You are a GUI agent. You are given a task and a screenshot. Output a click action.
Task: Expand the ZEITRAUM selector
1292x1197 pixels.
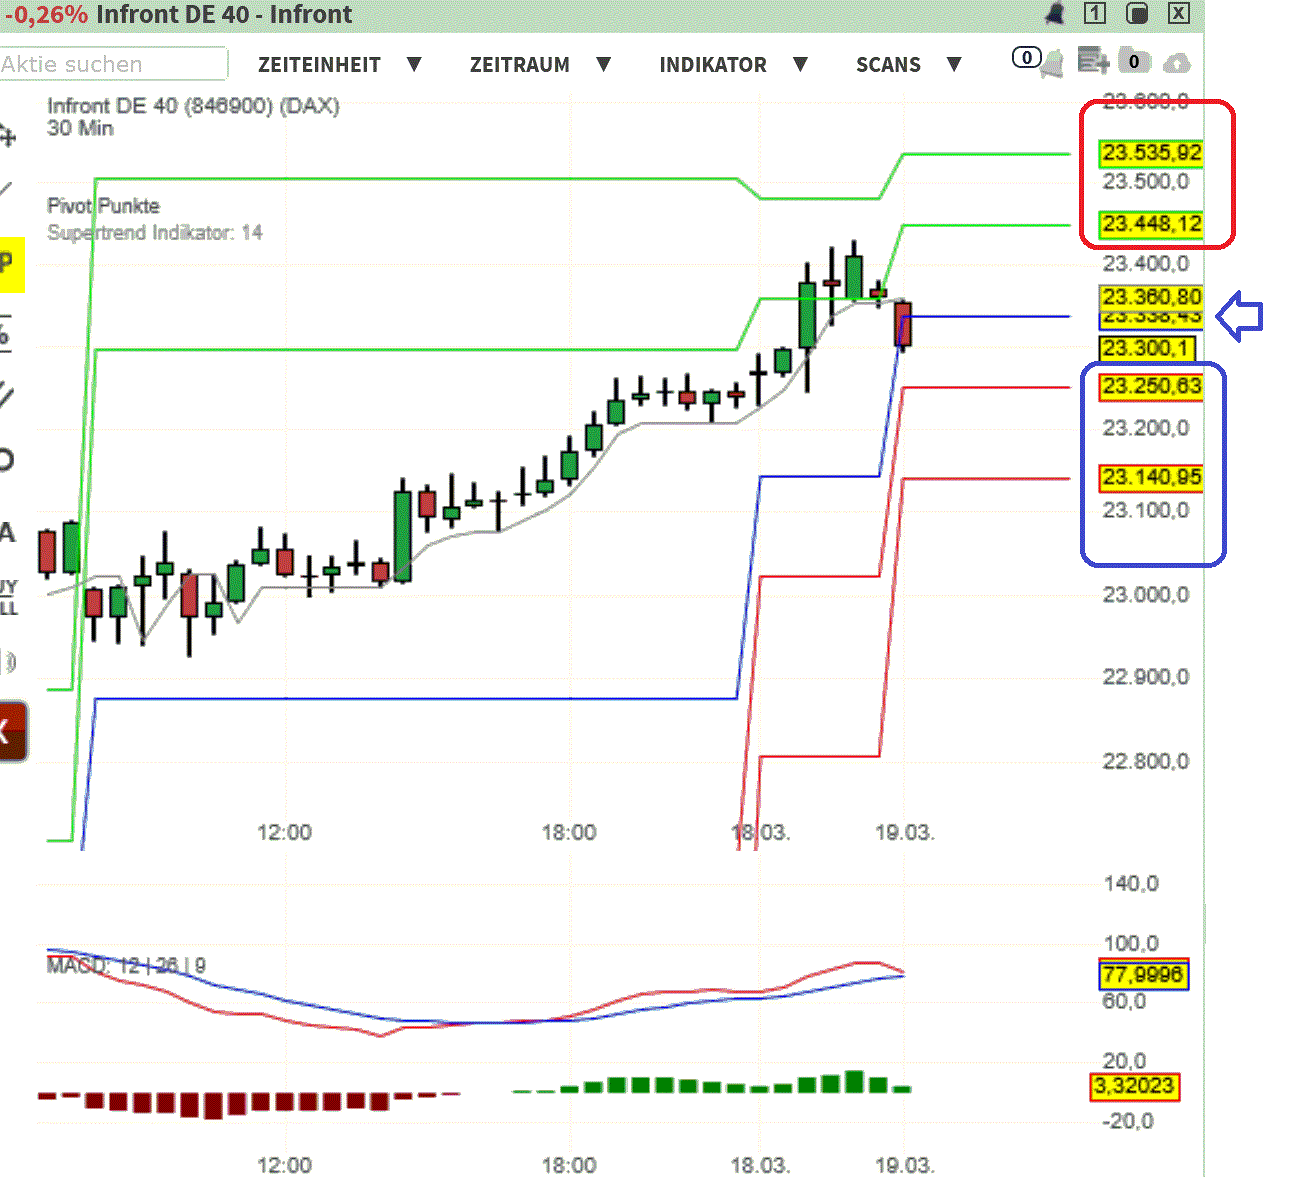coord(521,64)
